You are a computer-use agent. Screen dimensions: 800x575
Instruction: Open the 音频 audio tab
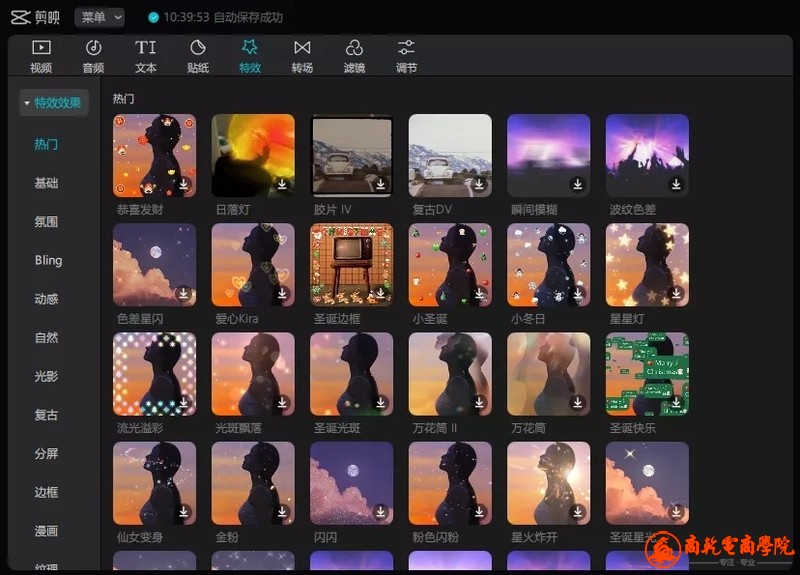coord(93,56)
